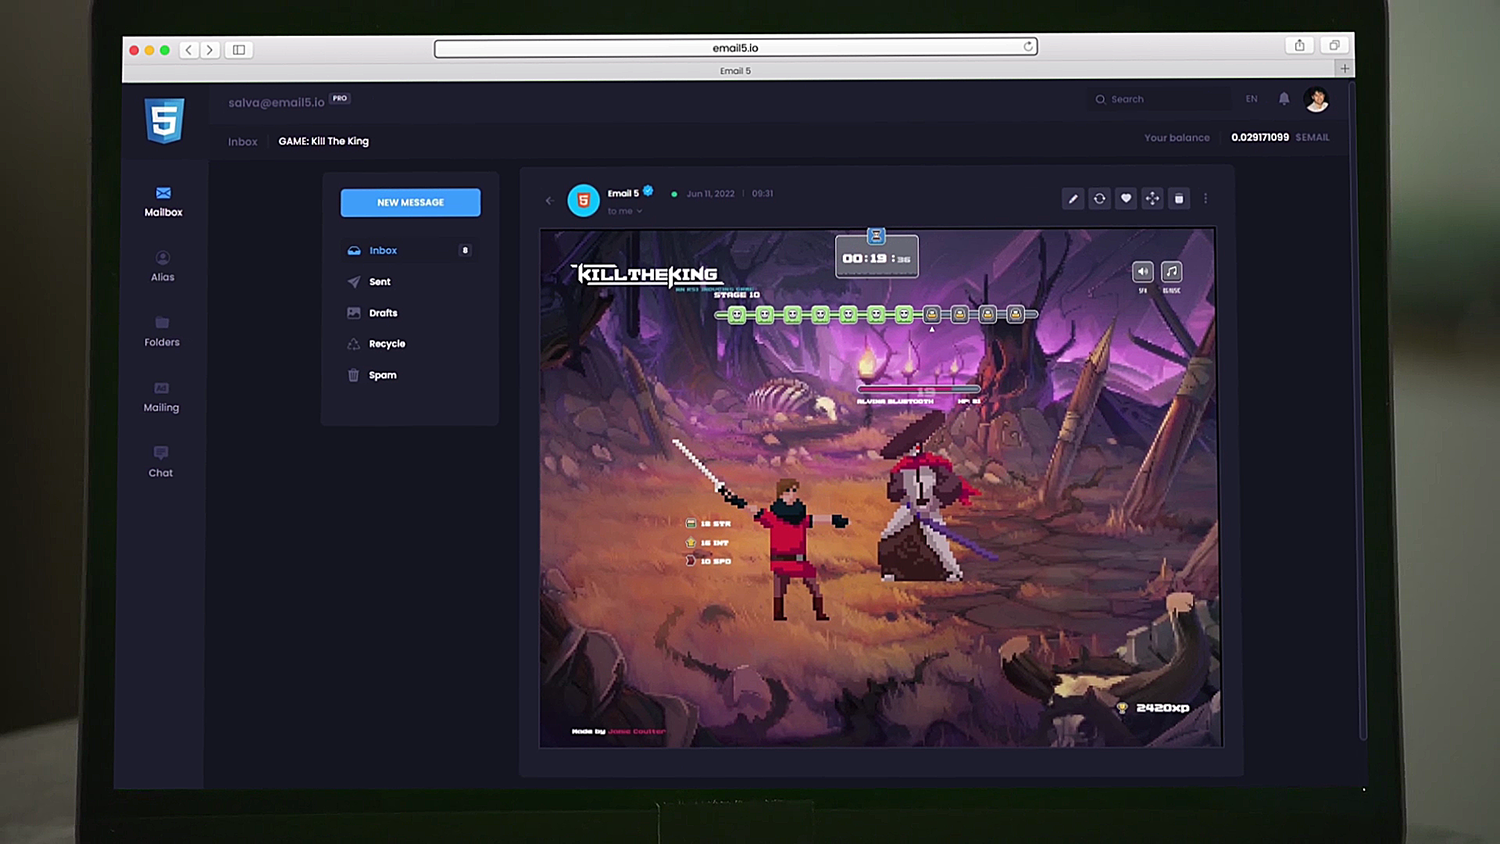This screenshot has width=1500, height=844.
Task: Open the Mailing section in the sidebar
Action: (161, 397)
